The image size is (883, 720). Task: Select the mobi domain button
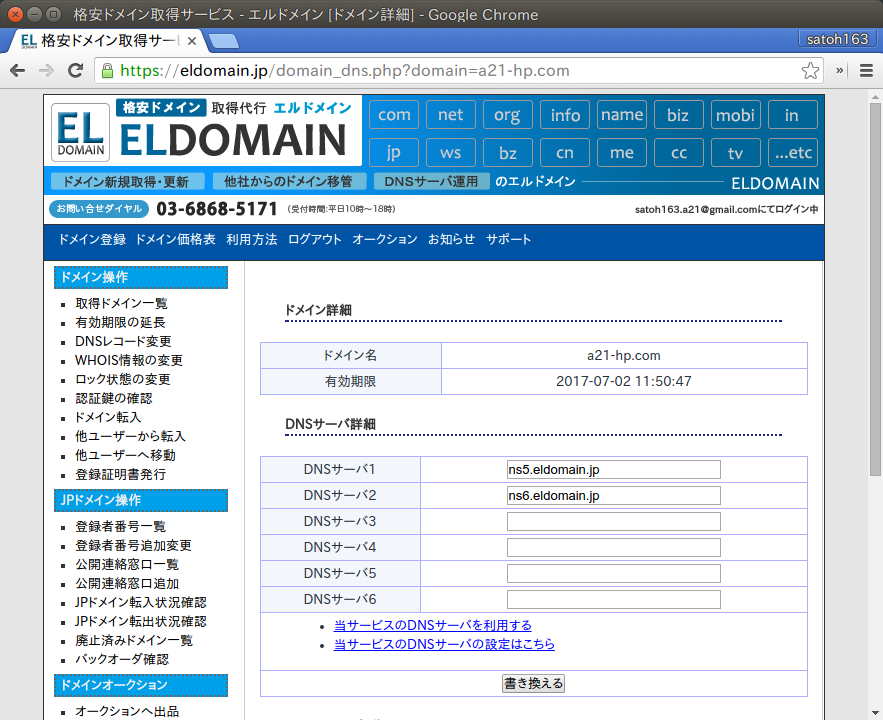click(x=735, y=115)
